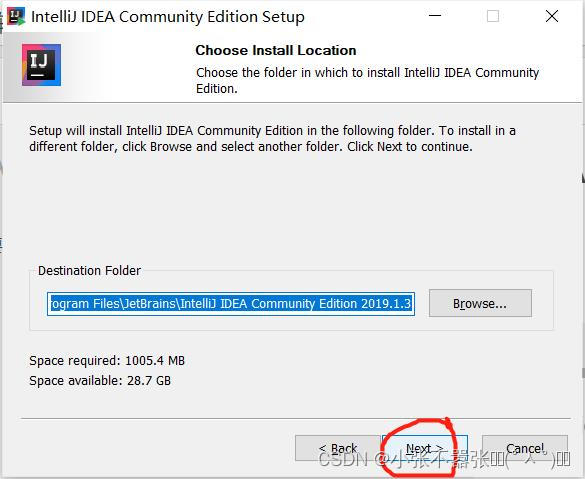Screen dimensions: 585x479
Task: Click the Next button to continue
Action: click(x=425, y=448)
